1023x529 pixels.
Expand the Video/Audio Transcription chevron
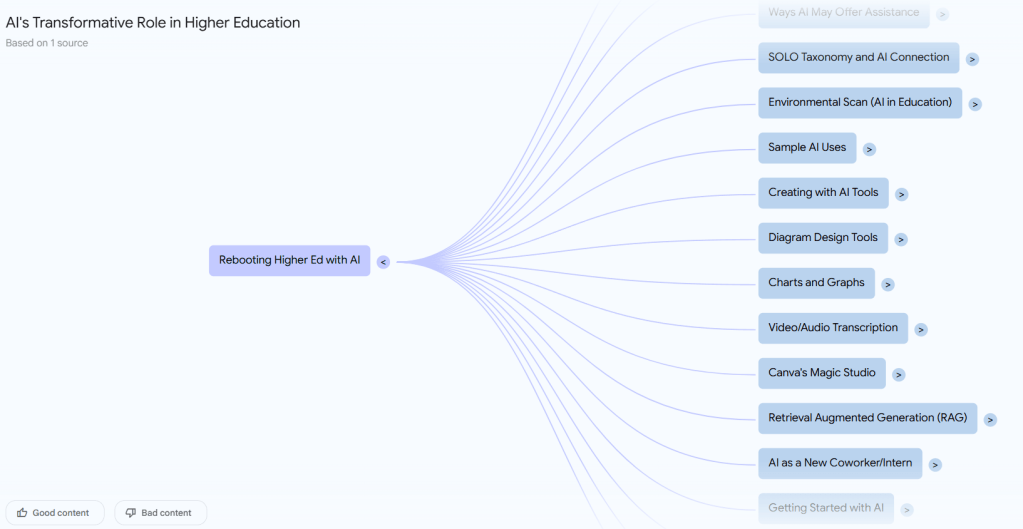(x=920, y=329)
